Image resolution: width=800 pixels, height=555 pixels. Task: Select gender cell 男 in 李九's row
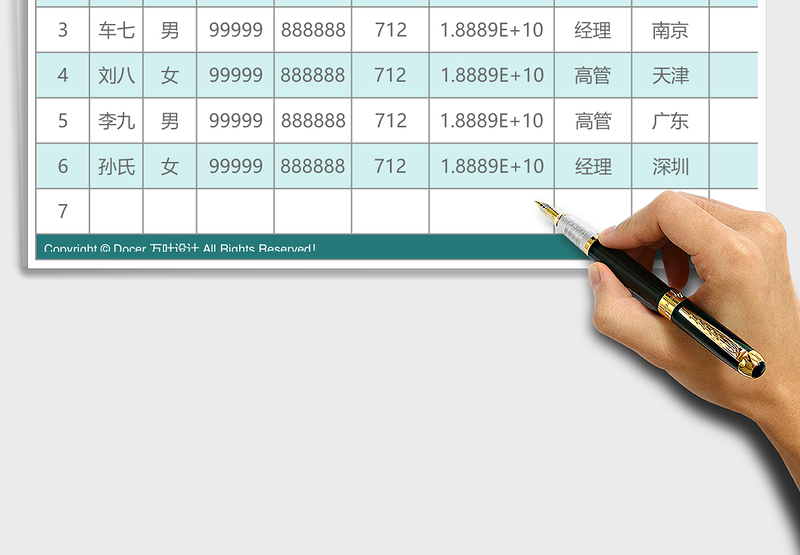pyautogui.click(x=170, y=121)
